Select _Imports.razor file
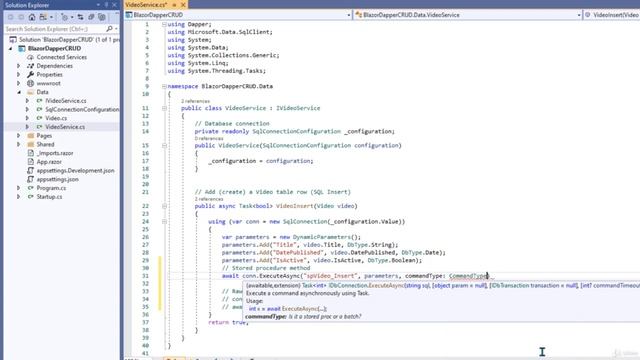Image resolution: width=640 pixels, height=360 pixels. click(55, 153)
